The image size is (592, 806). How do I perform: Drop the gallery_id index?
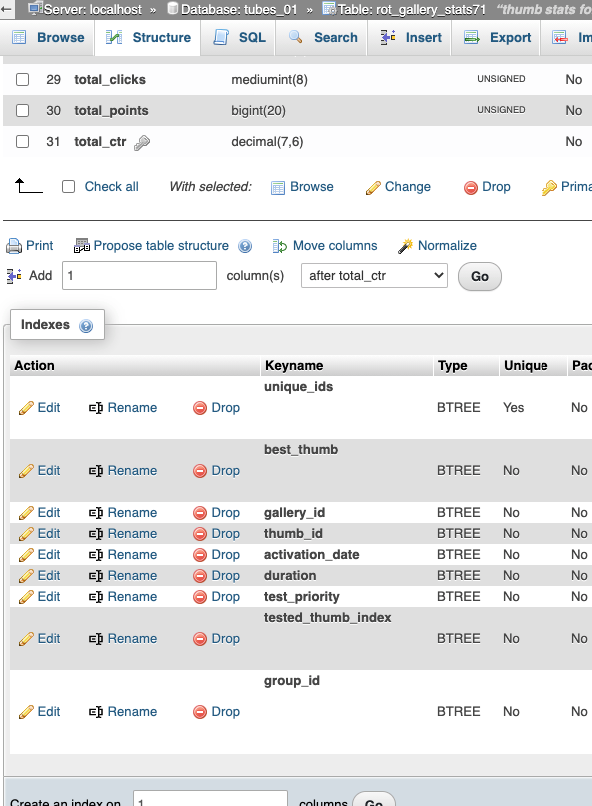pos(216,512)
